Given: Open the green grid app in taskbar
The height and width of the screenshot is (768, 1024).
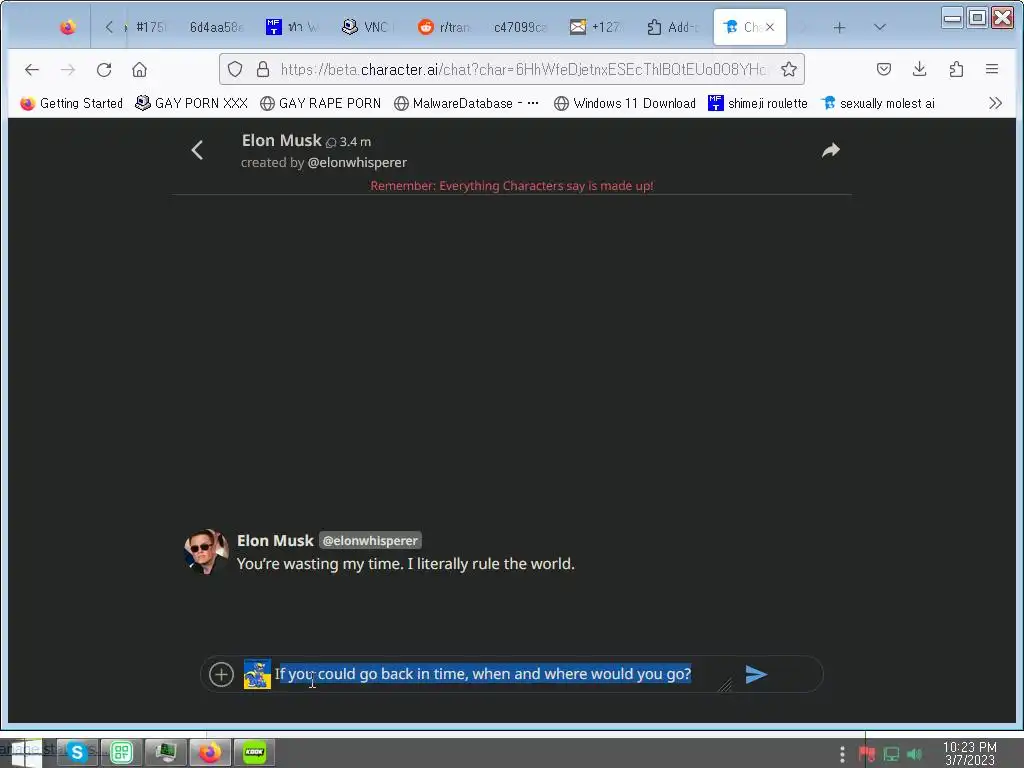Looking at the screenshot, I should (x=121, y=752).
